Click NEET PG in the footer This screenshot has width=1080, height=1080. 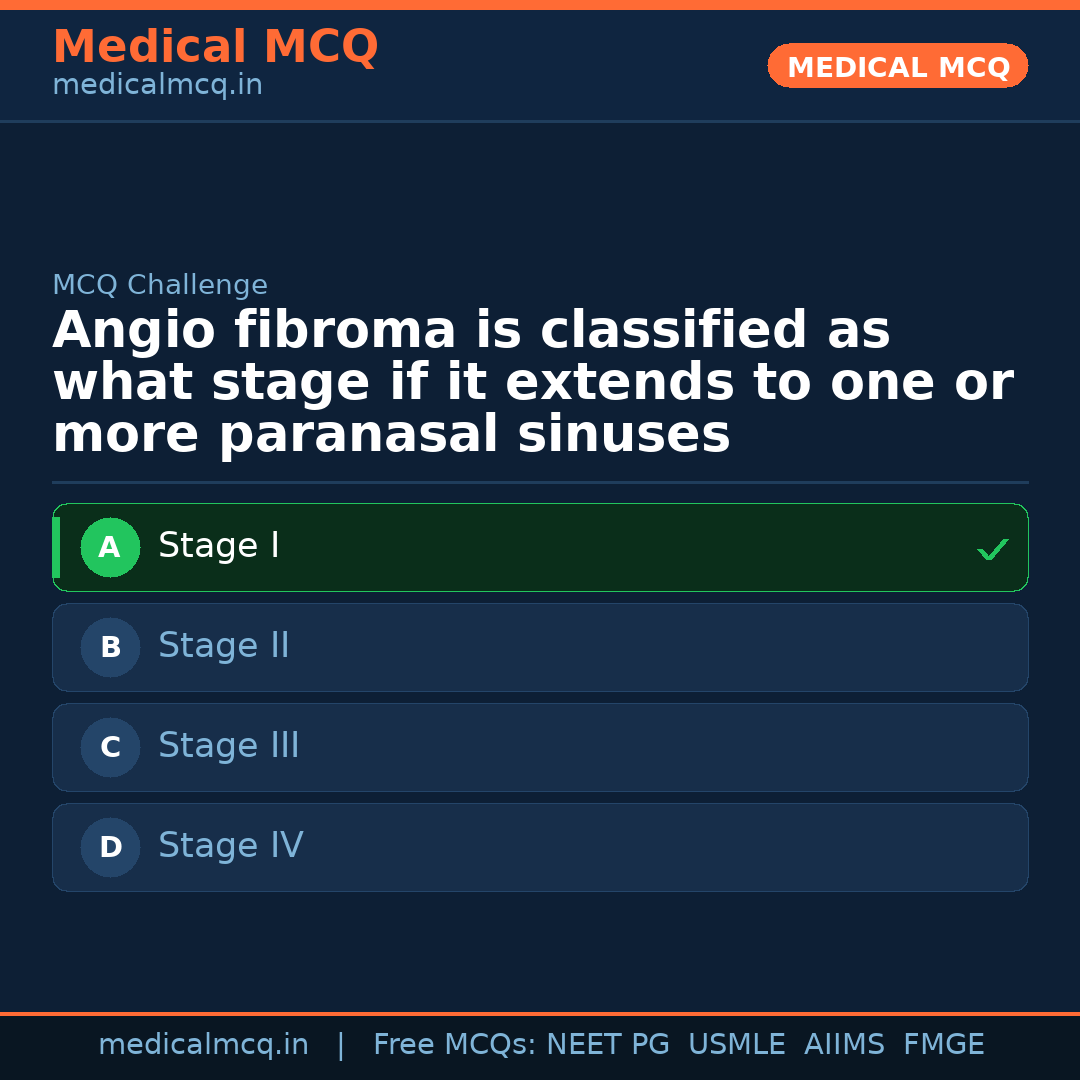click(x=608, y=1045)
